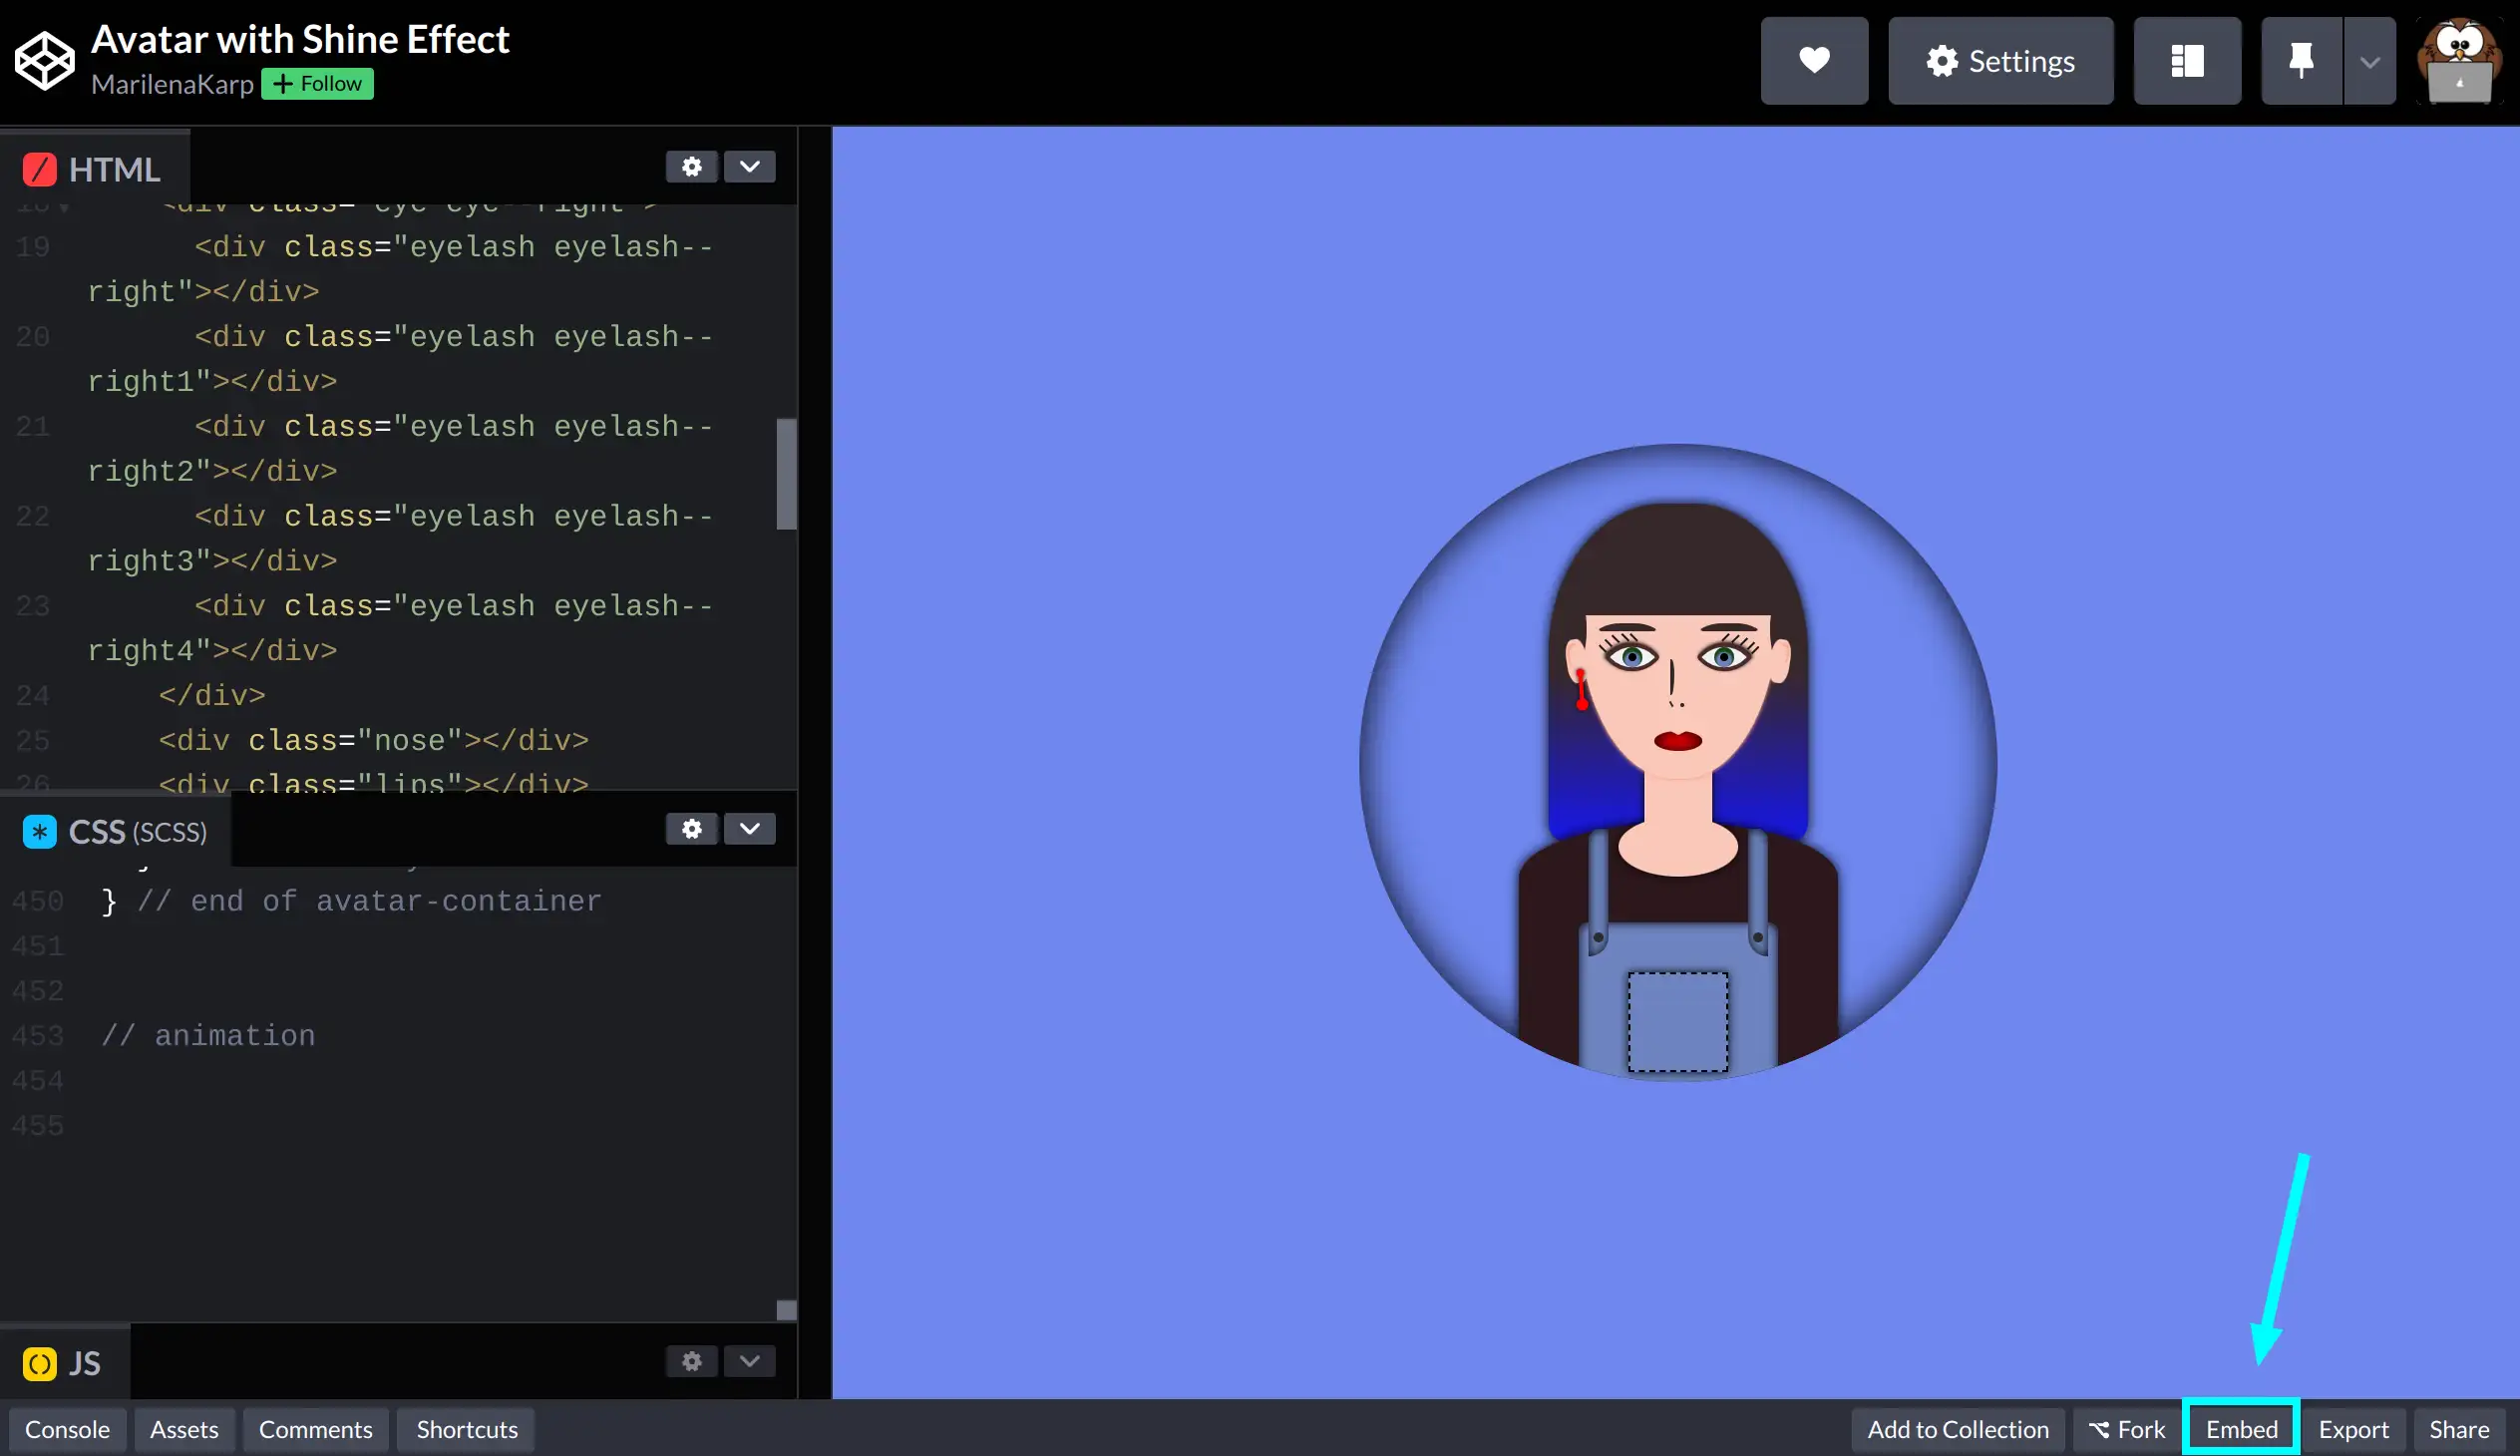Click the closing </div> on line 24
Image resolution: width=2520 pixels, height=1456 pixels.
click(x=212, y=695)
